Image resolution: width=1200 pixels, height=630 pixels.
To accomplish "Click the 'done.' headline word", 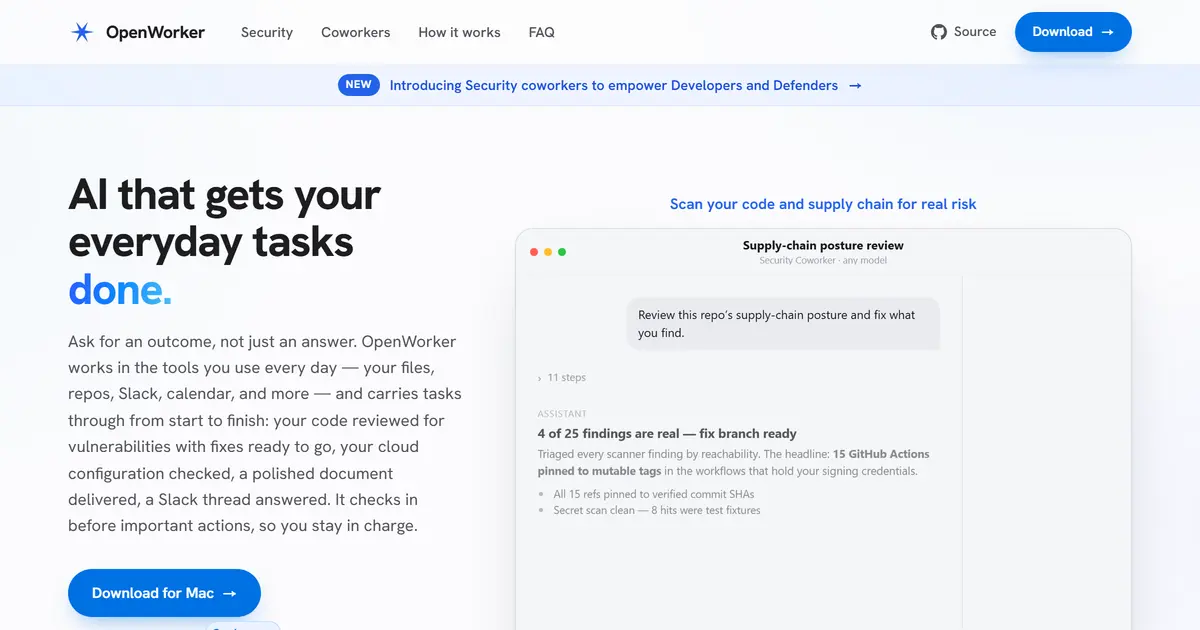I will coord(120,290).
